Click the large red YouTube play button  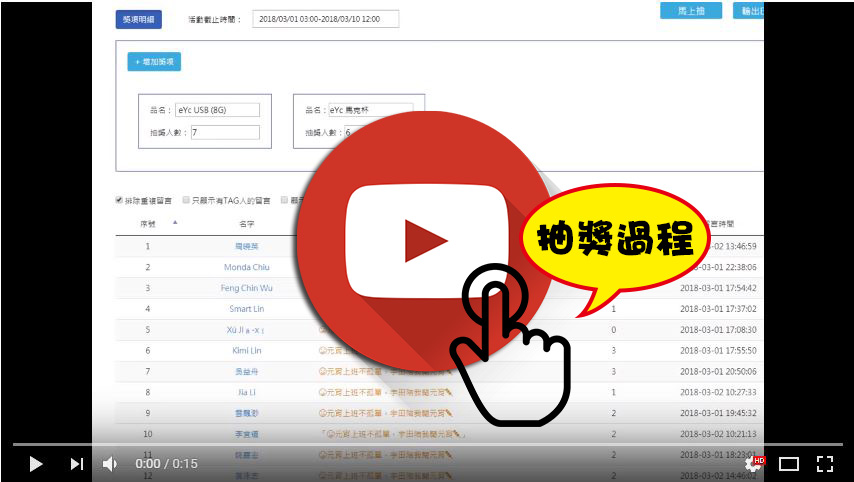425,241
